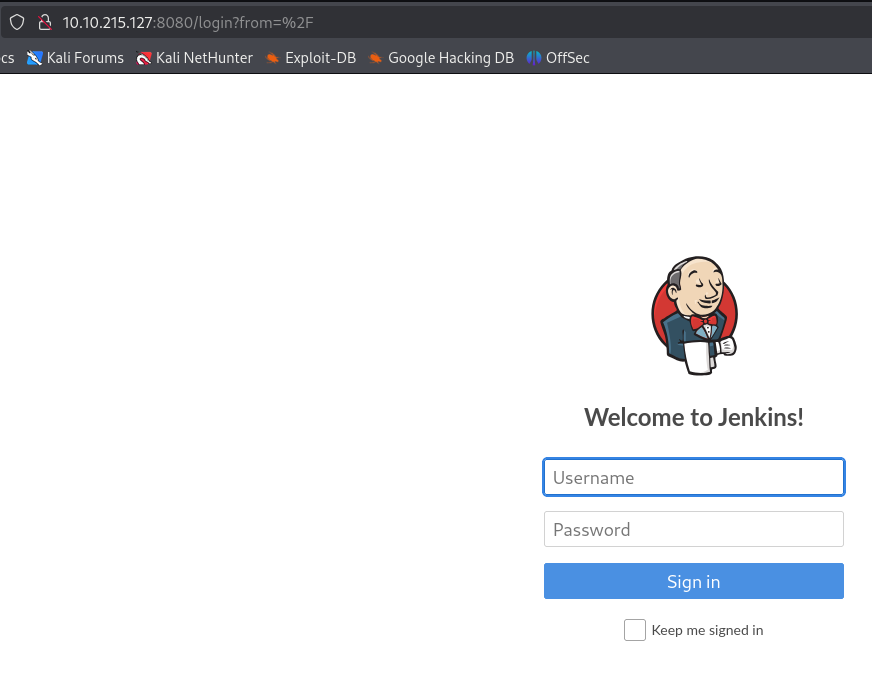
Task: Click the Kali Forums bookmark favicon
Action: pos(35,58)
